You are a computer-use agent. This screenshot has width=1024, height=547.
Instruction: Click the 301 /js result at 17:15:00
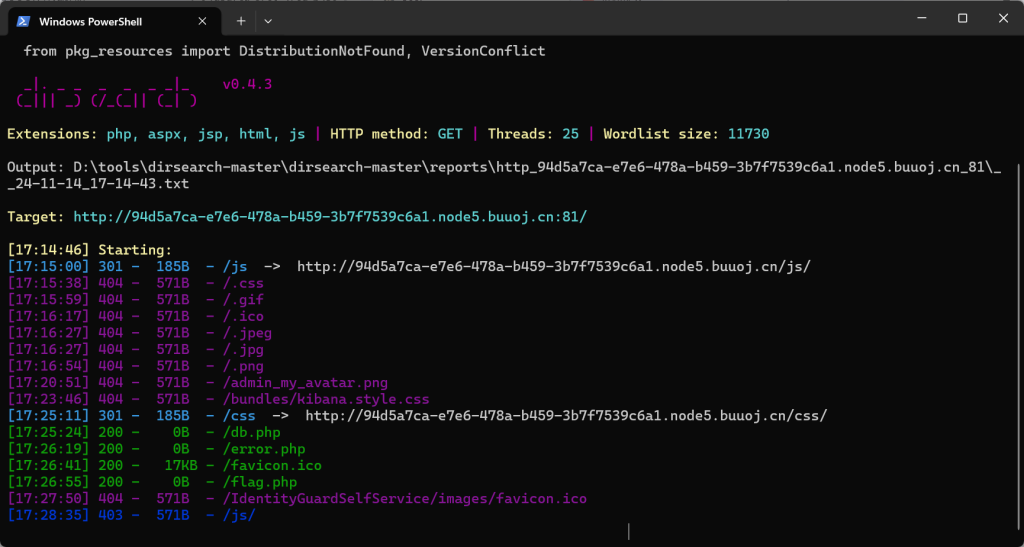[x=409, y=266]
